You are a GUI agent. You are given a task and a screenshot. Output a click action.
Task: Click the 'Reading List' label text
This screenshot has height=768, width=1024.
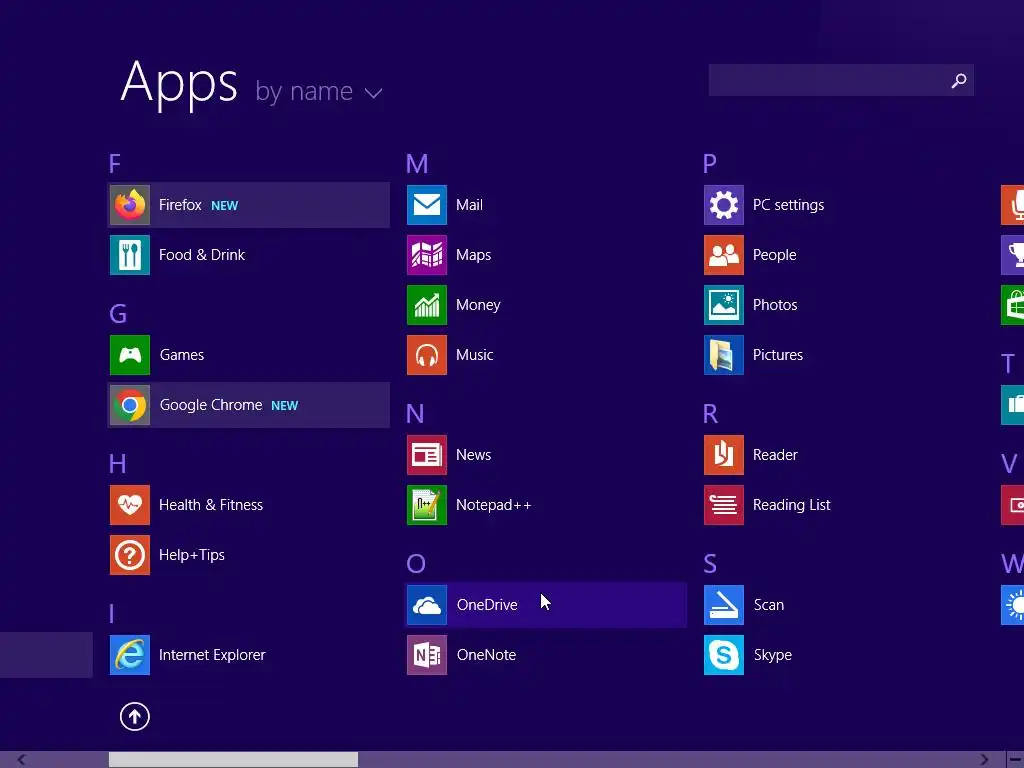[x=792, y=505]
